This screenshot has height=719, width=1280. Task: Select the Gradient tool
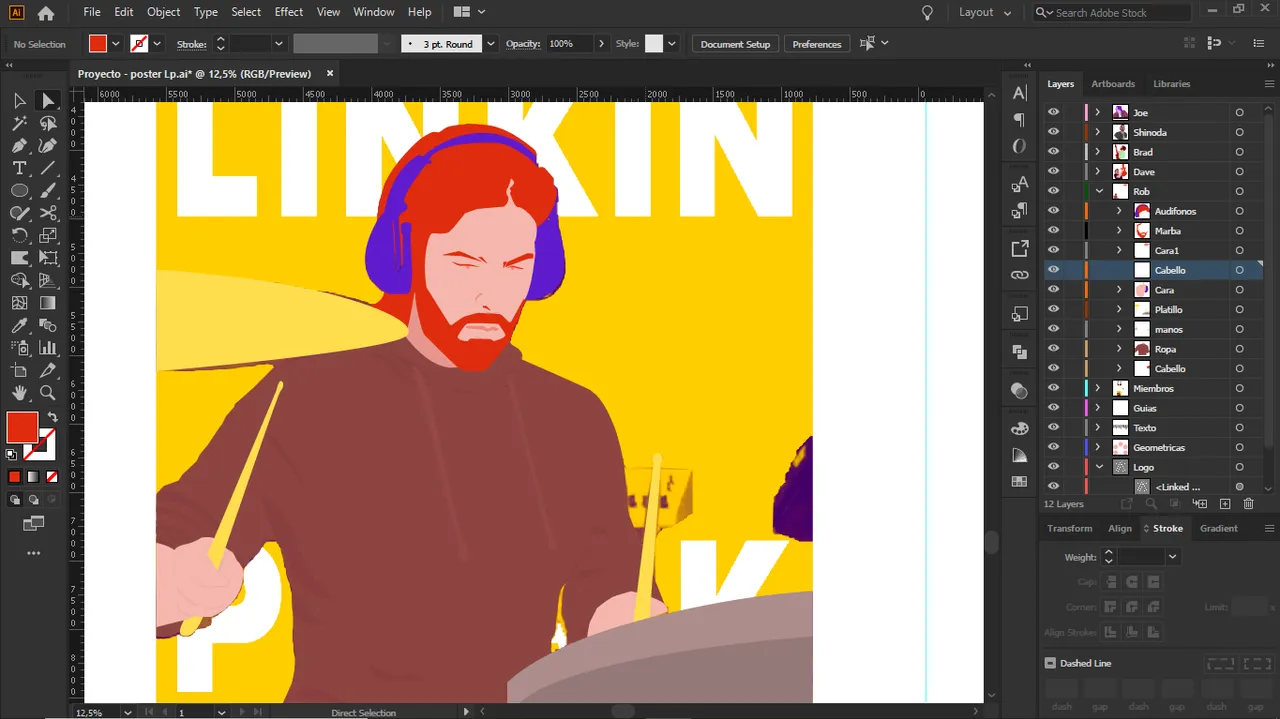[x=48, y=303]
